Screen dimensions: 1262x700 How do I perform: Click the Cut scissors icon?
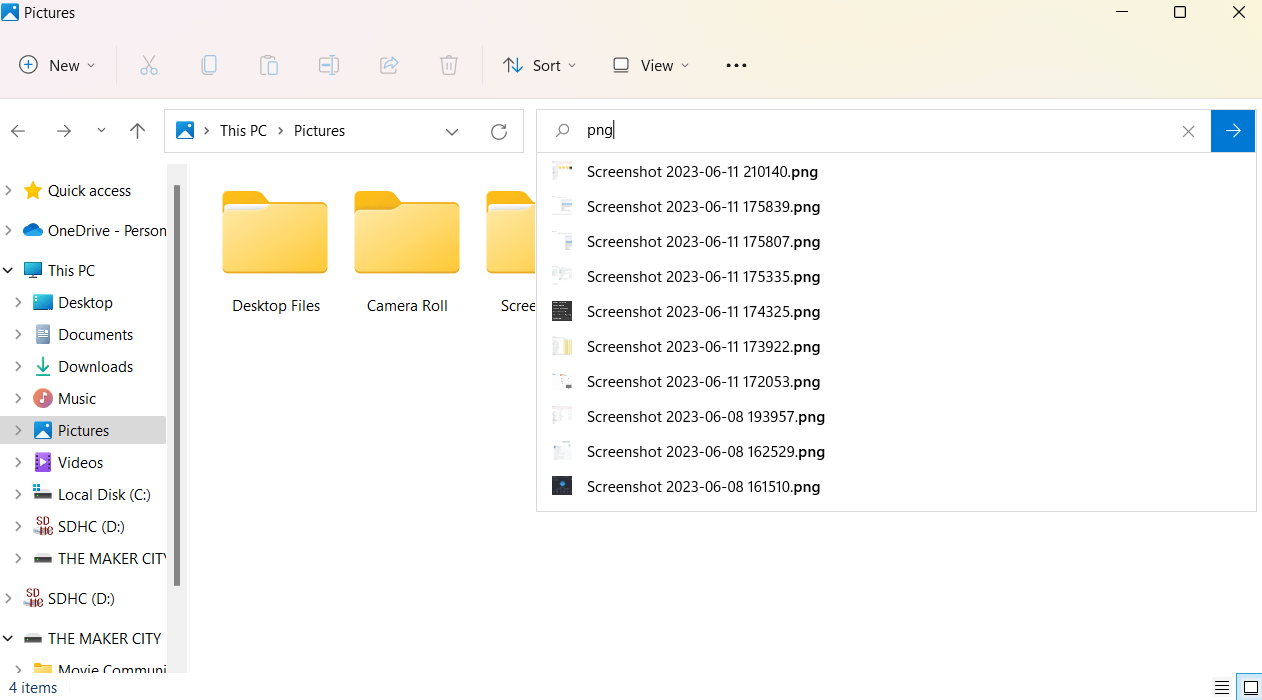click(149, 65)
